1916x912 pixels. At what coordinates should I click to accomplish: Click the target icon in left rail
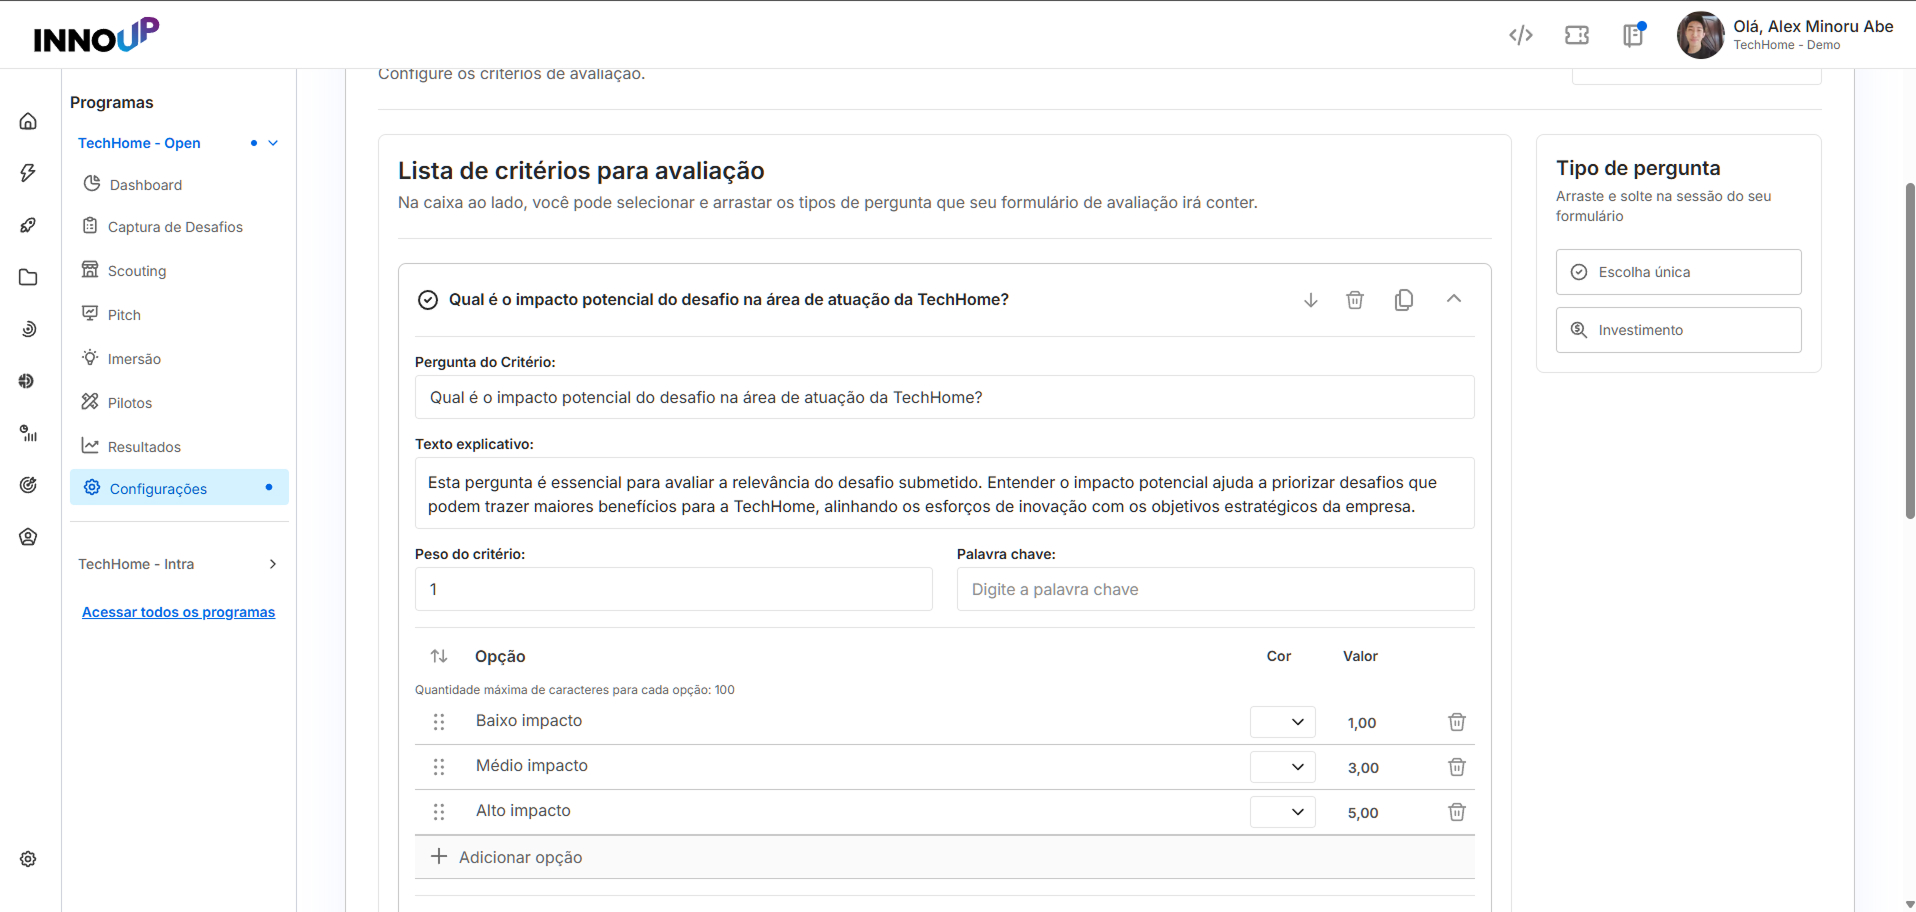[28, 485]
